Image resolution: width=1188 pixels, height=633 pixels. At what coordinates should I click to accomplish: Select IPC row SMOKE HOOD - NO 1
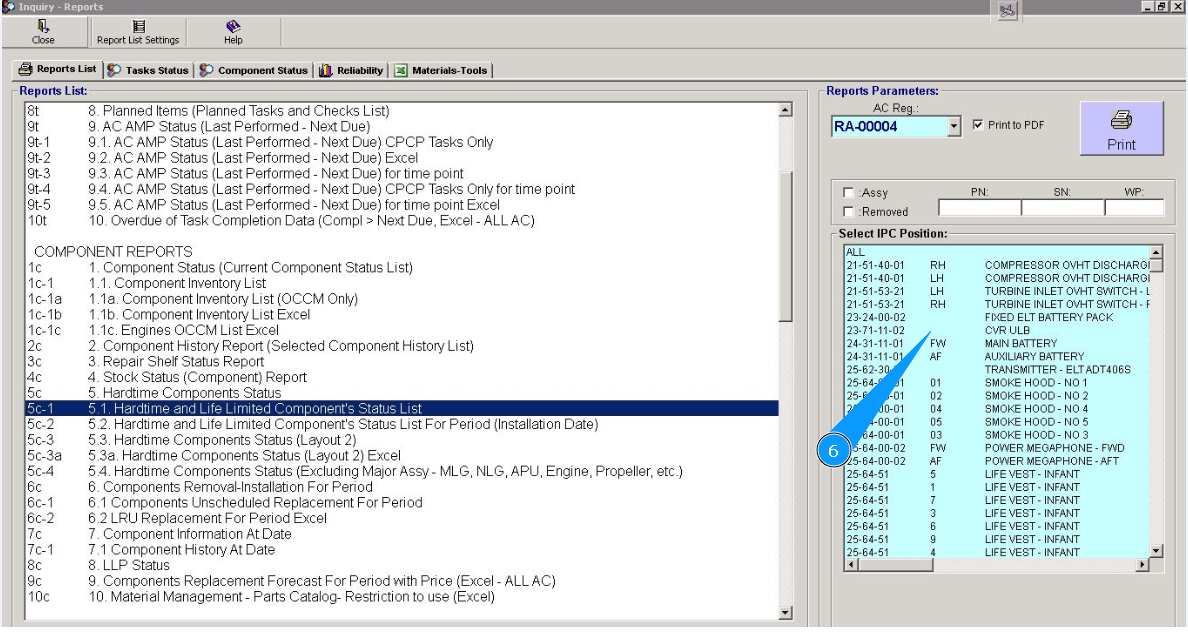997,383
